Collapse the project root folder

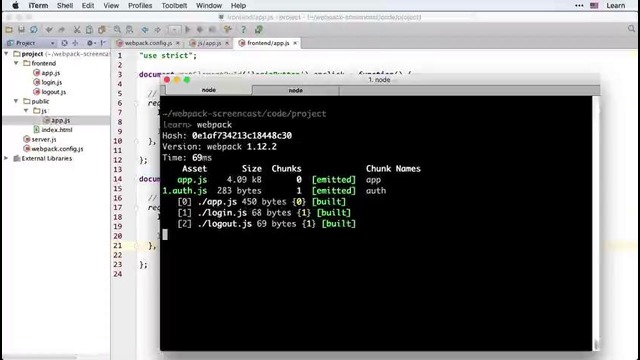coord(6,54)
